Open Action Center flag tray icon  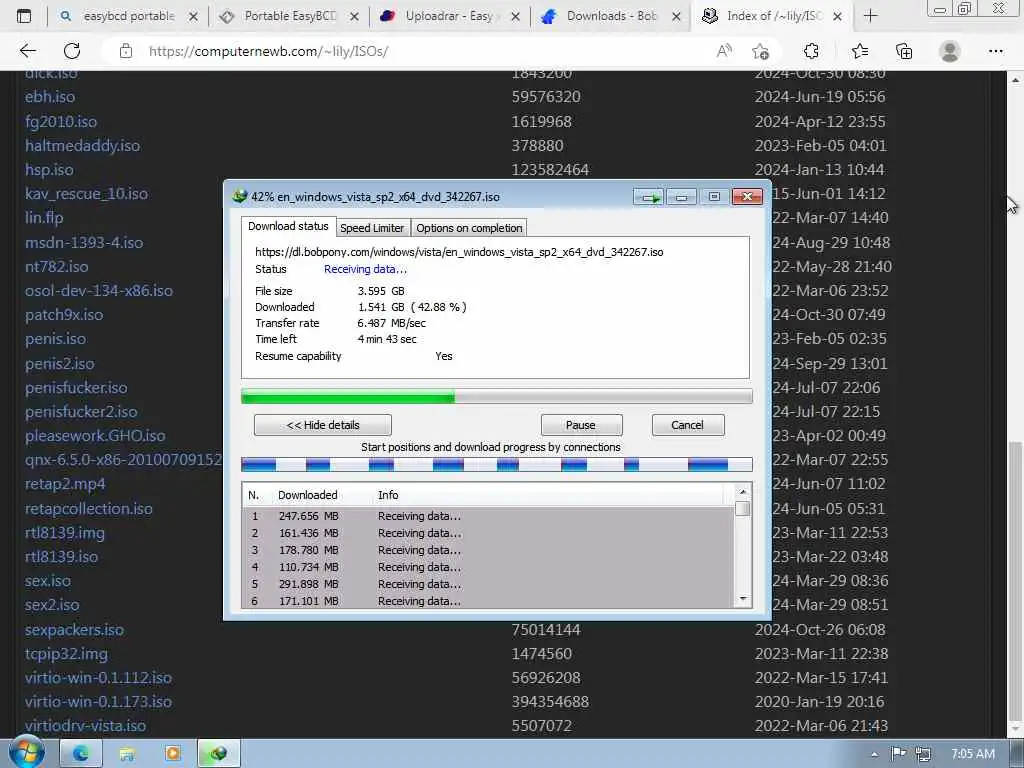pos(899,754)
